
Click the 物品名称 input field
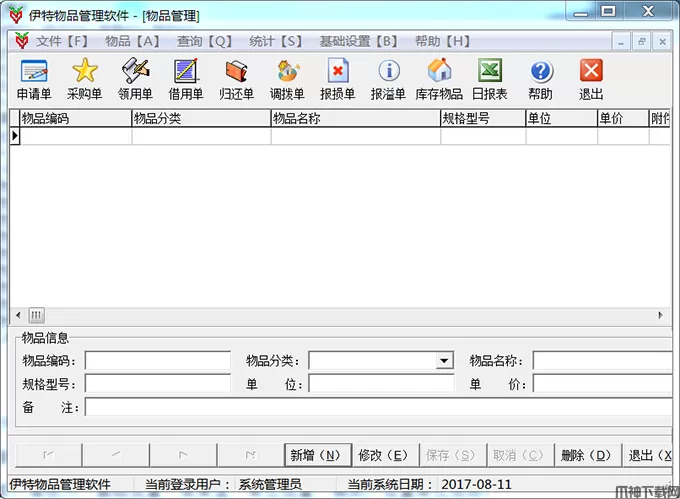603,361
